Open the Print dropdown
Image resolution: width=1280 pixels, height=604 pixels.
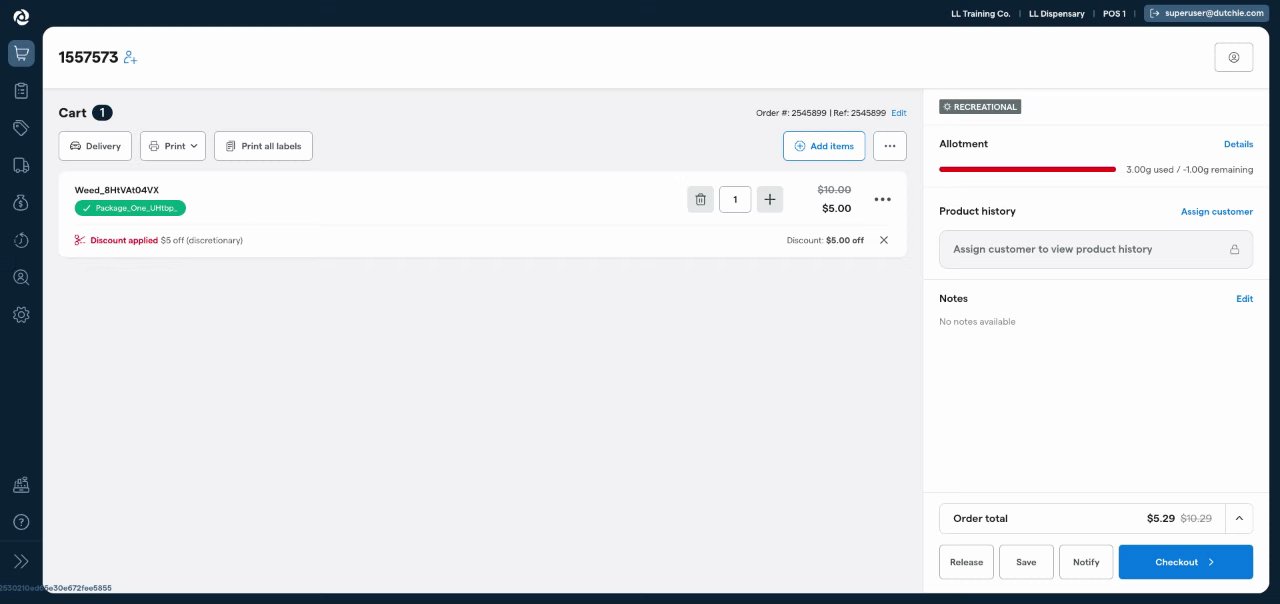173,146
